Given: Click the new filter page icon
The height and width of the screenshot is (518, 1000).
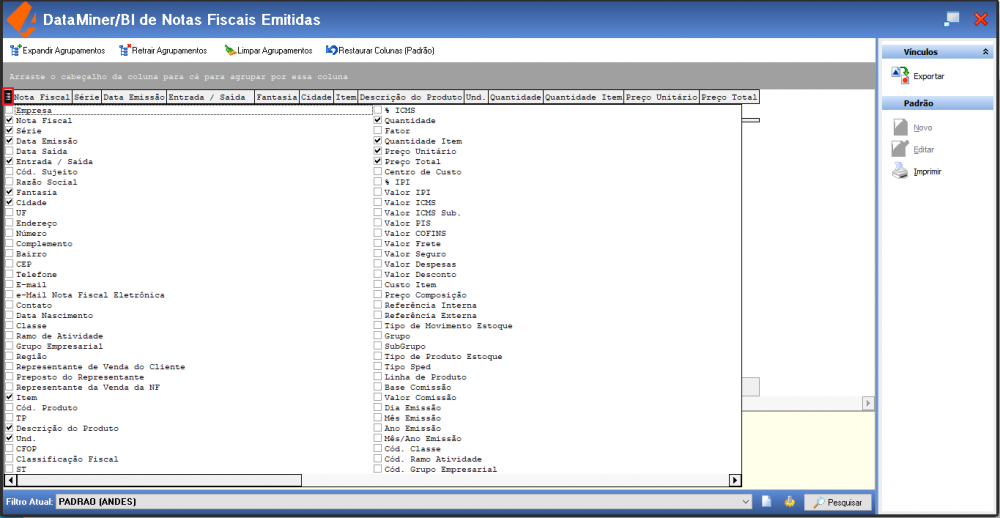Looking at the screenshot, I should (x=767, y=501).
